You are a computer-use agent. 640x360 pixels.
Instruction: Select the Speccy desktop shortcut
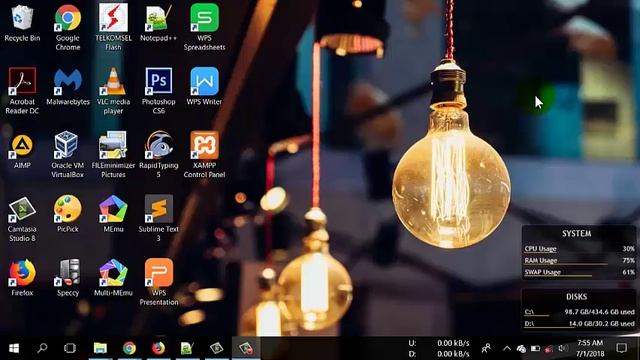[68, 278]
